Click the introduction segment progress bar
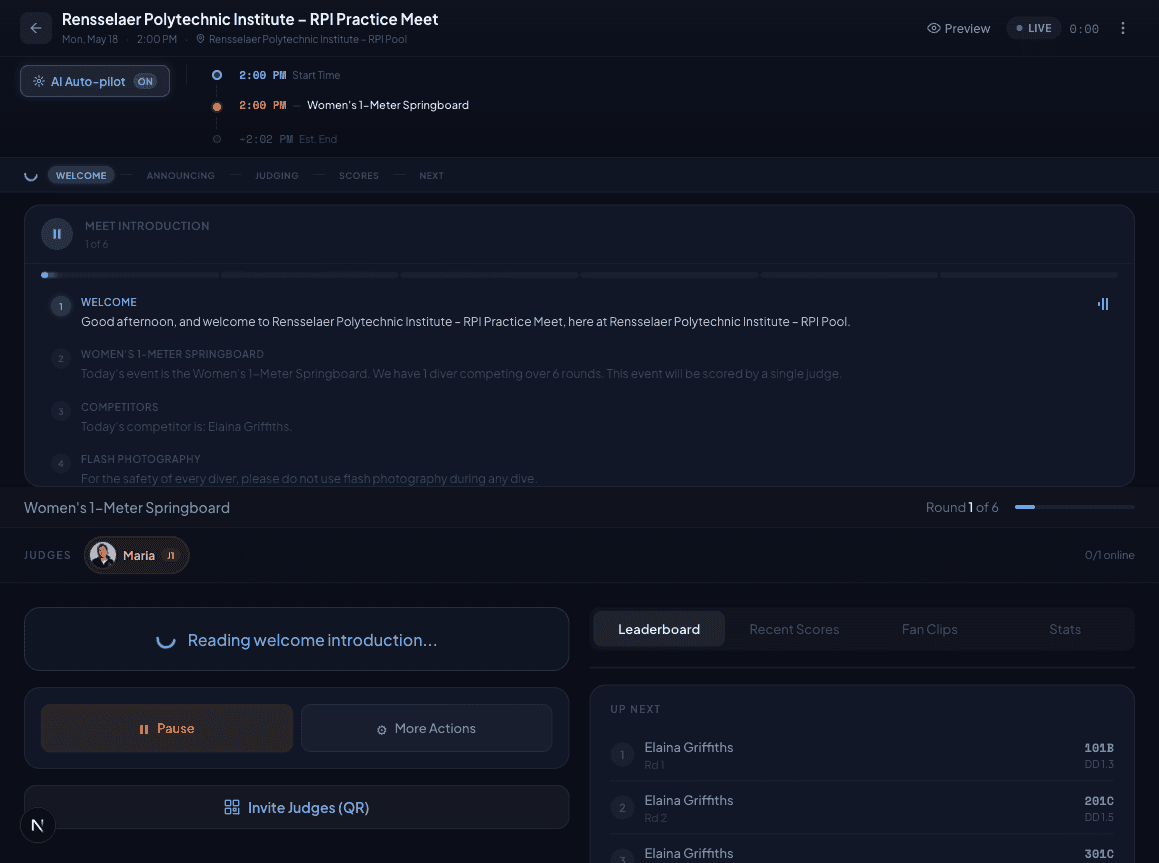The width and height of the screenshot is (1159, 863). 580,275
